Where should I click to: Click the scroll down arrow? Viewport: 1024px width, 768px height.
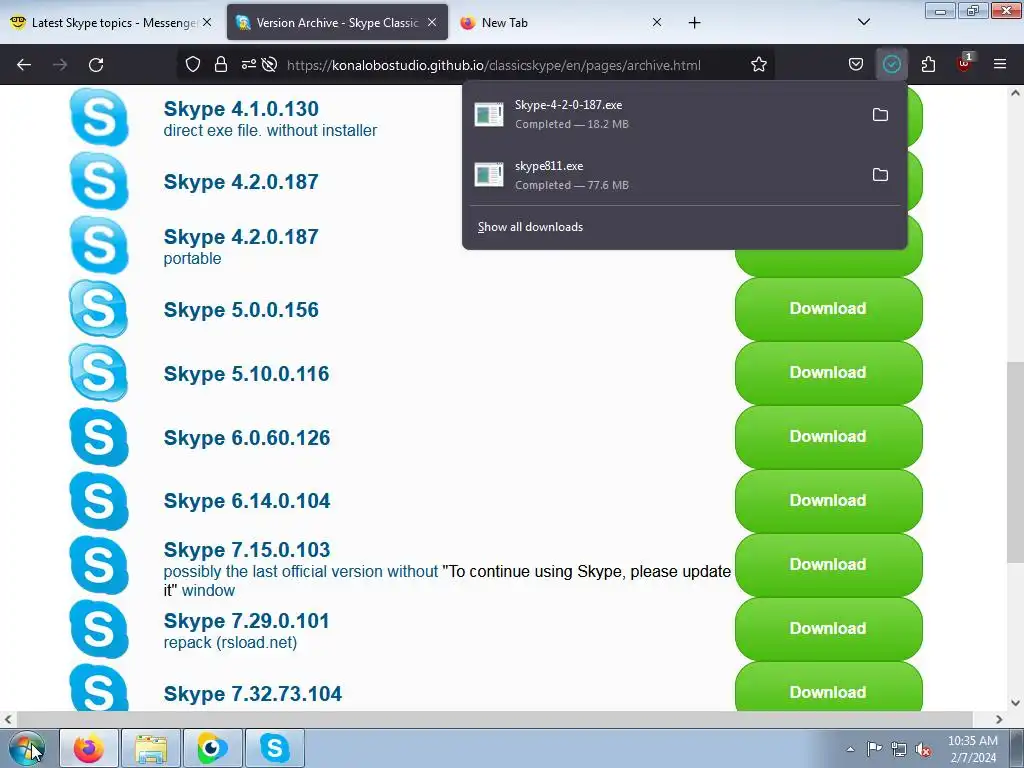[1015, 703]
